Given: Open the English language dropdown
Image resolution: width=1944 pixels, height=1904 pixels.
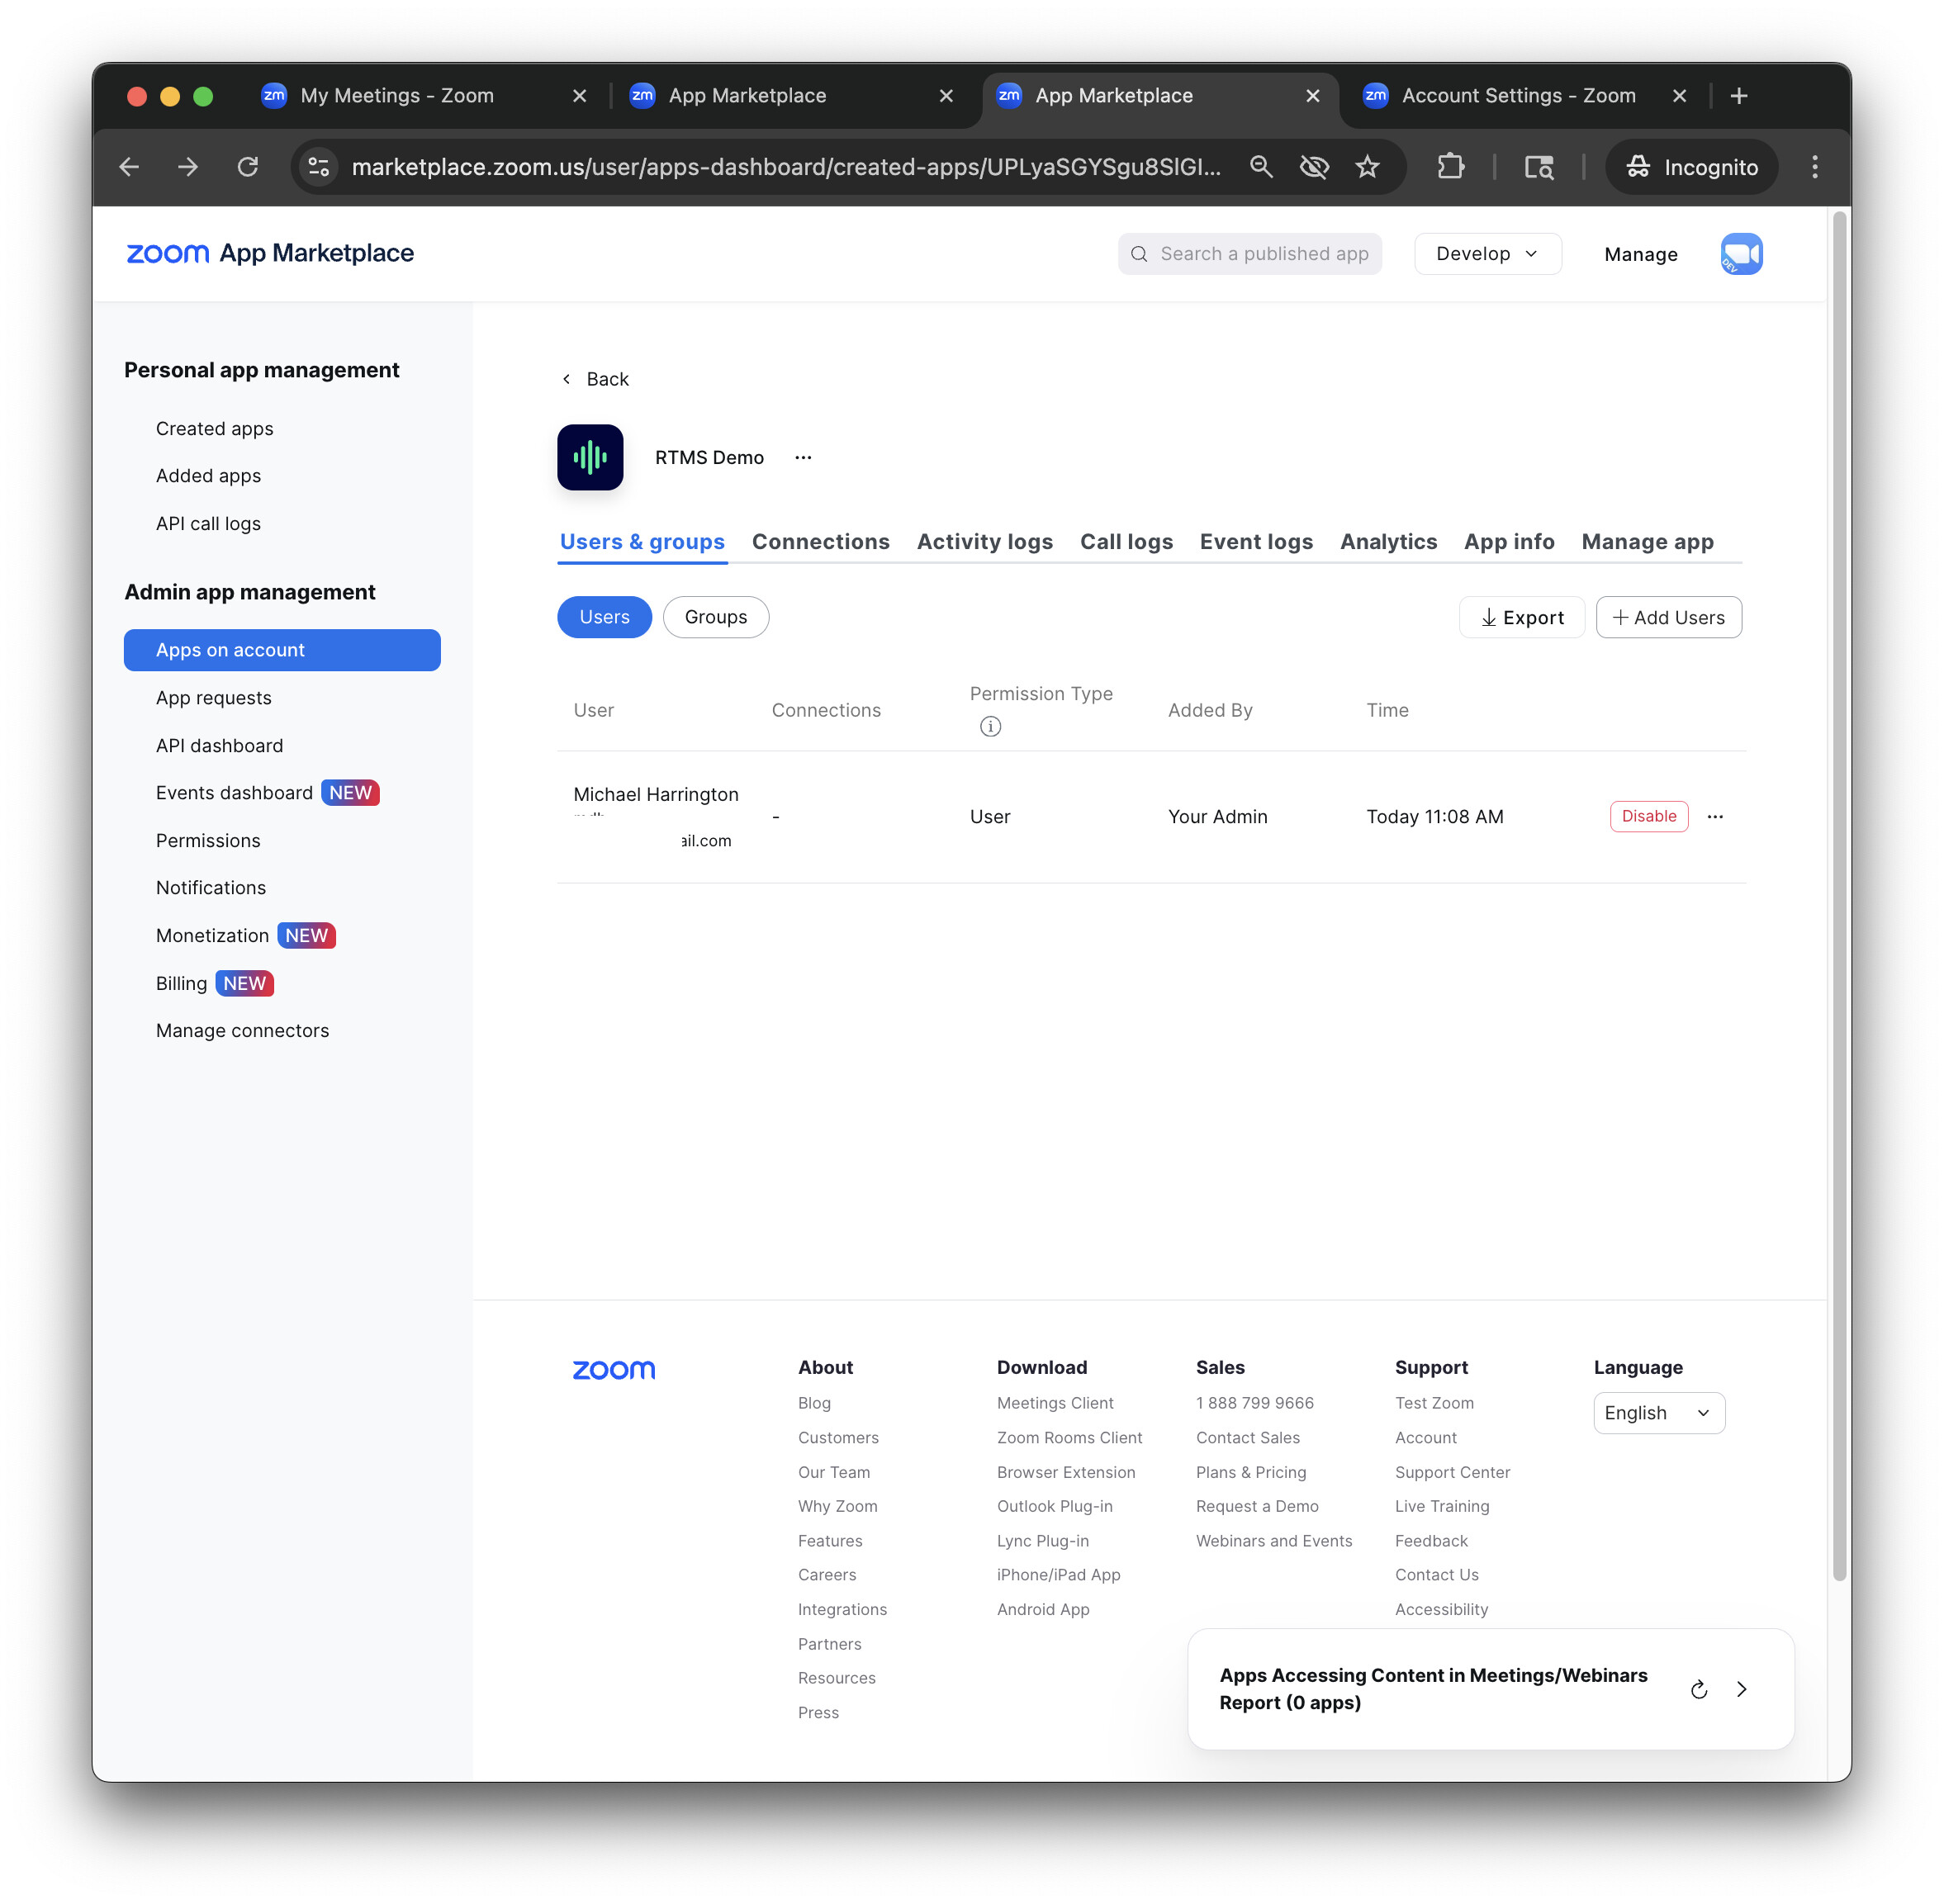Looking at the screenshot, I should click(1658, 1413).
